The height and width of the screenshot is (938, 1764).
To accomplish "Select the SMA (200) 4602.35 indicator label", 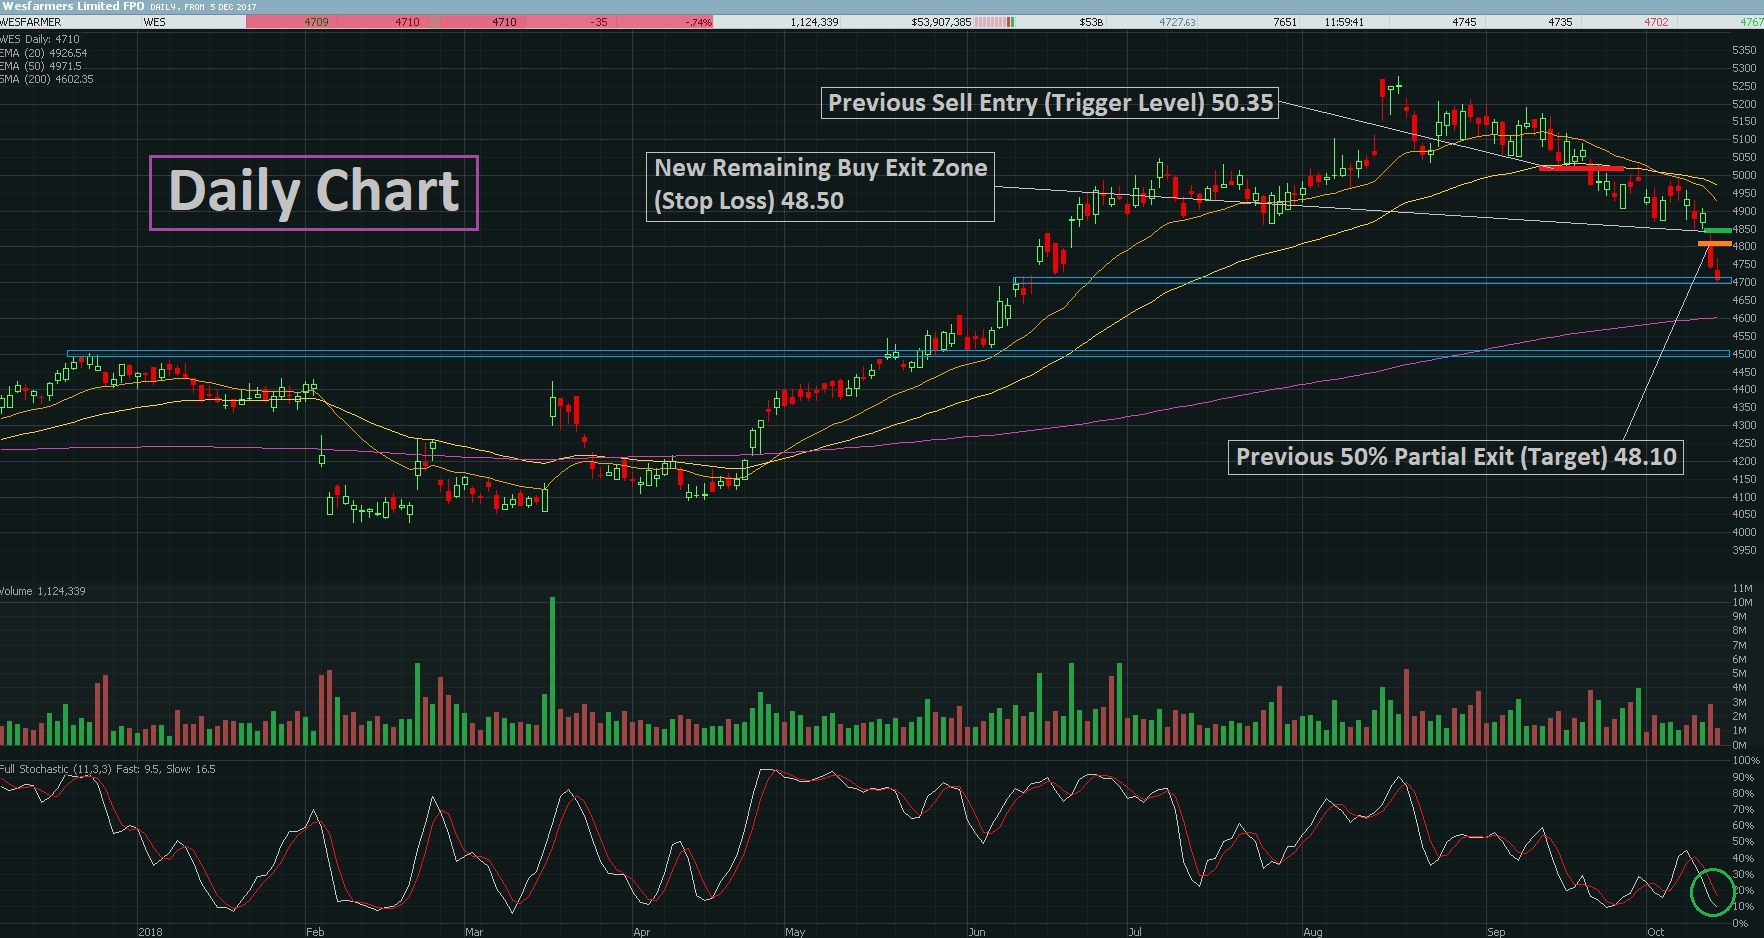I will (47, 79).
